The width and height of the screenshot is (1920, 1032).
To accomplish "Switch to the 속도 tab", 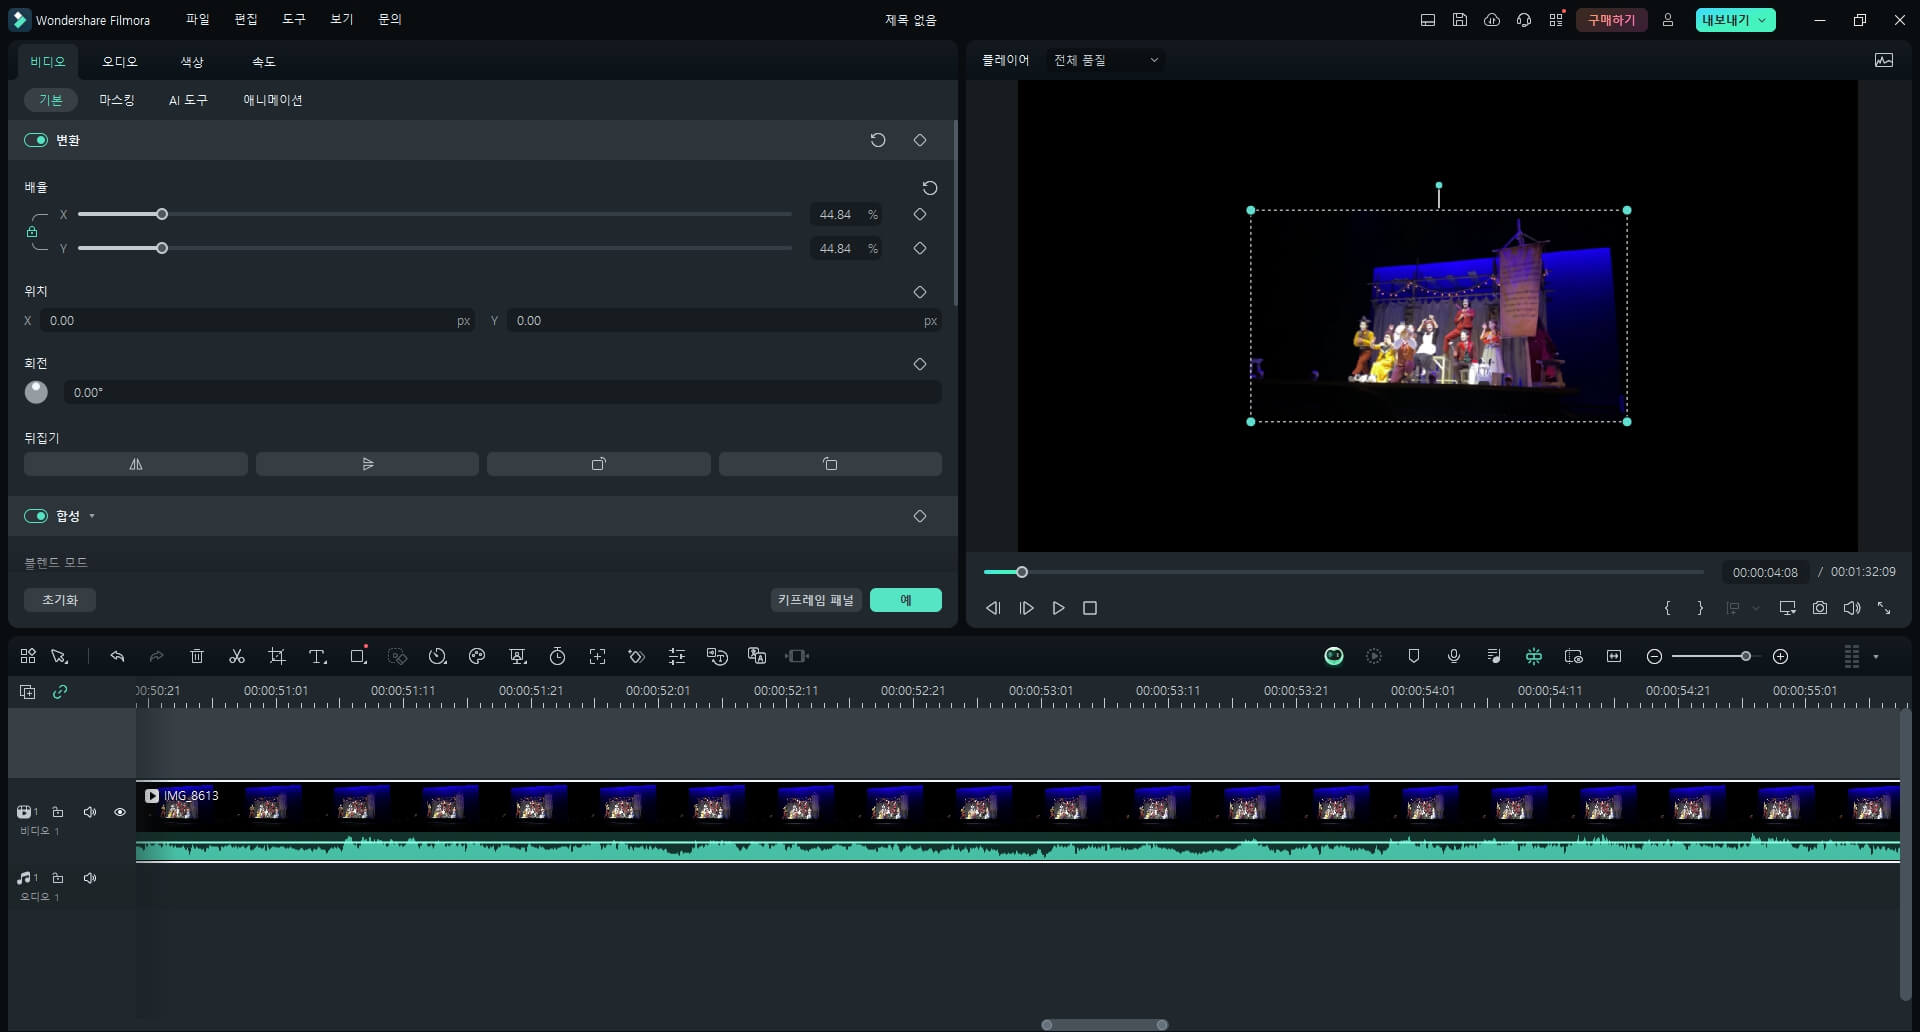I will [x=264, y=61].
